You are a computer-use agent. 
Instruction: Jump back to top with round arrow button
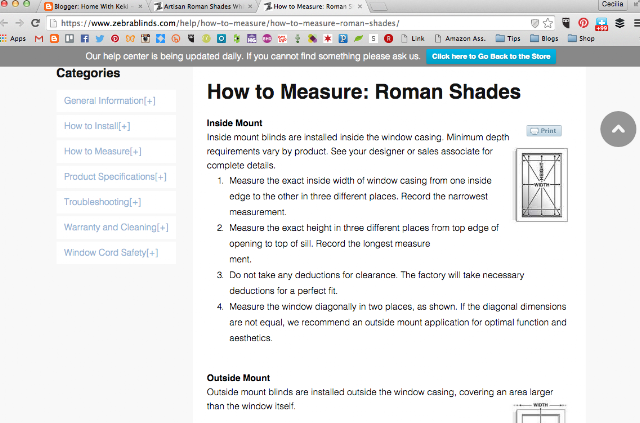(x=618, y=129)
